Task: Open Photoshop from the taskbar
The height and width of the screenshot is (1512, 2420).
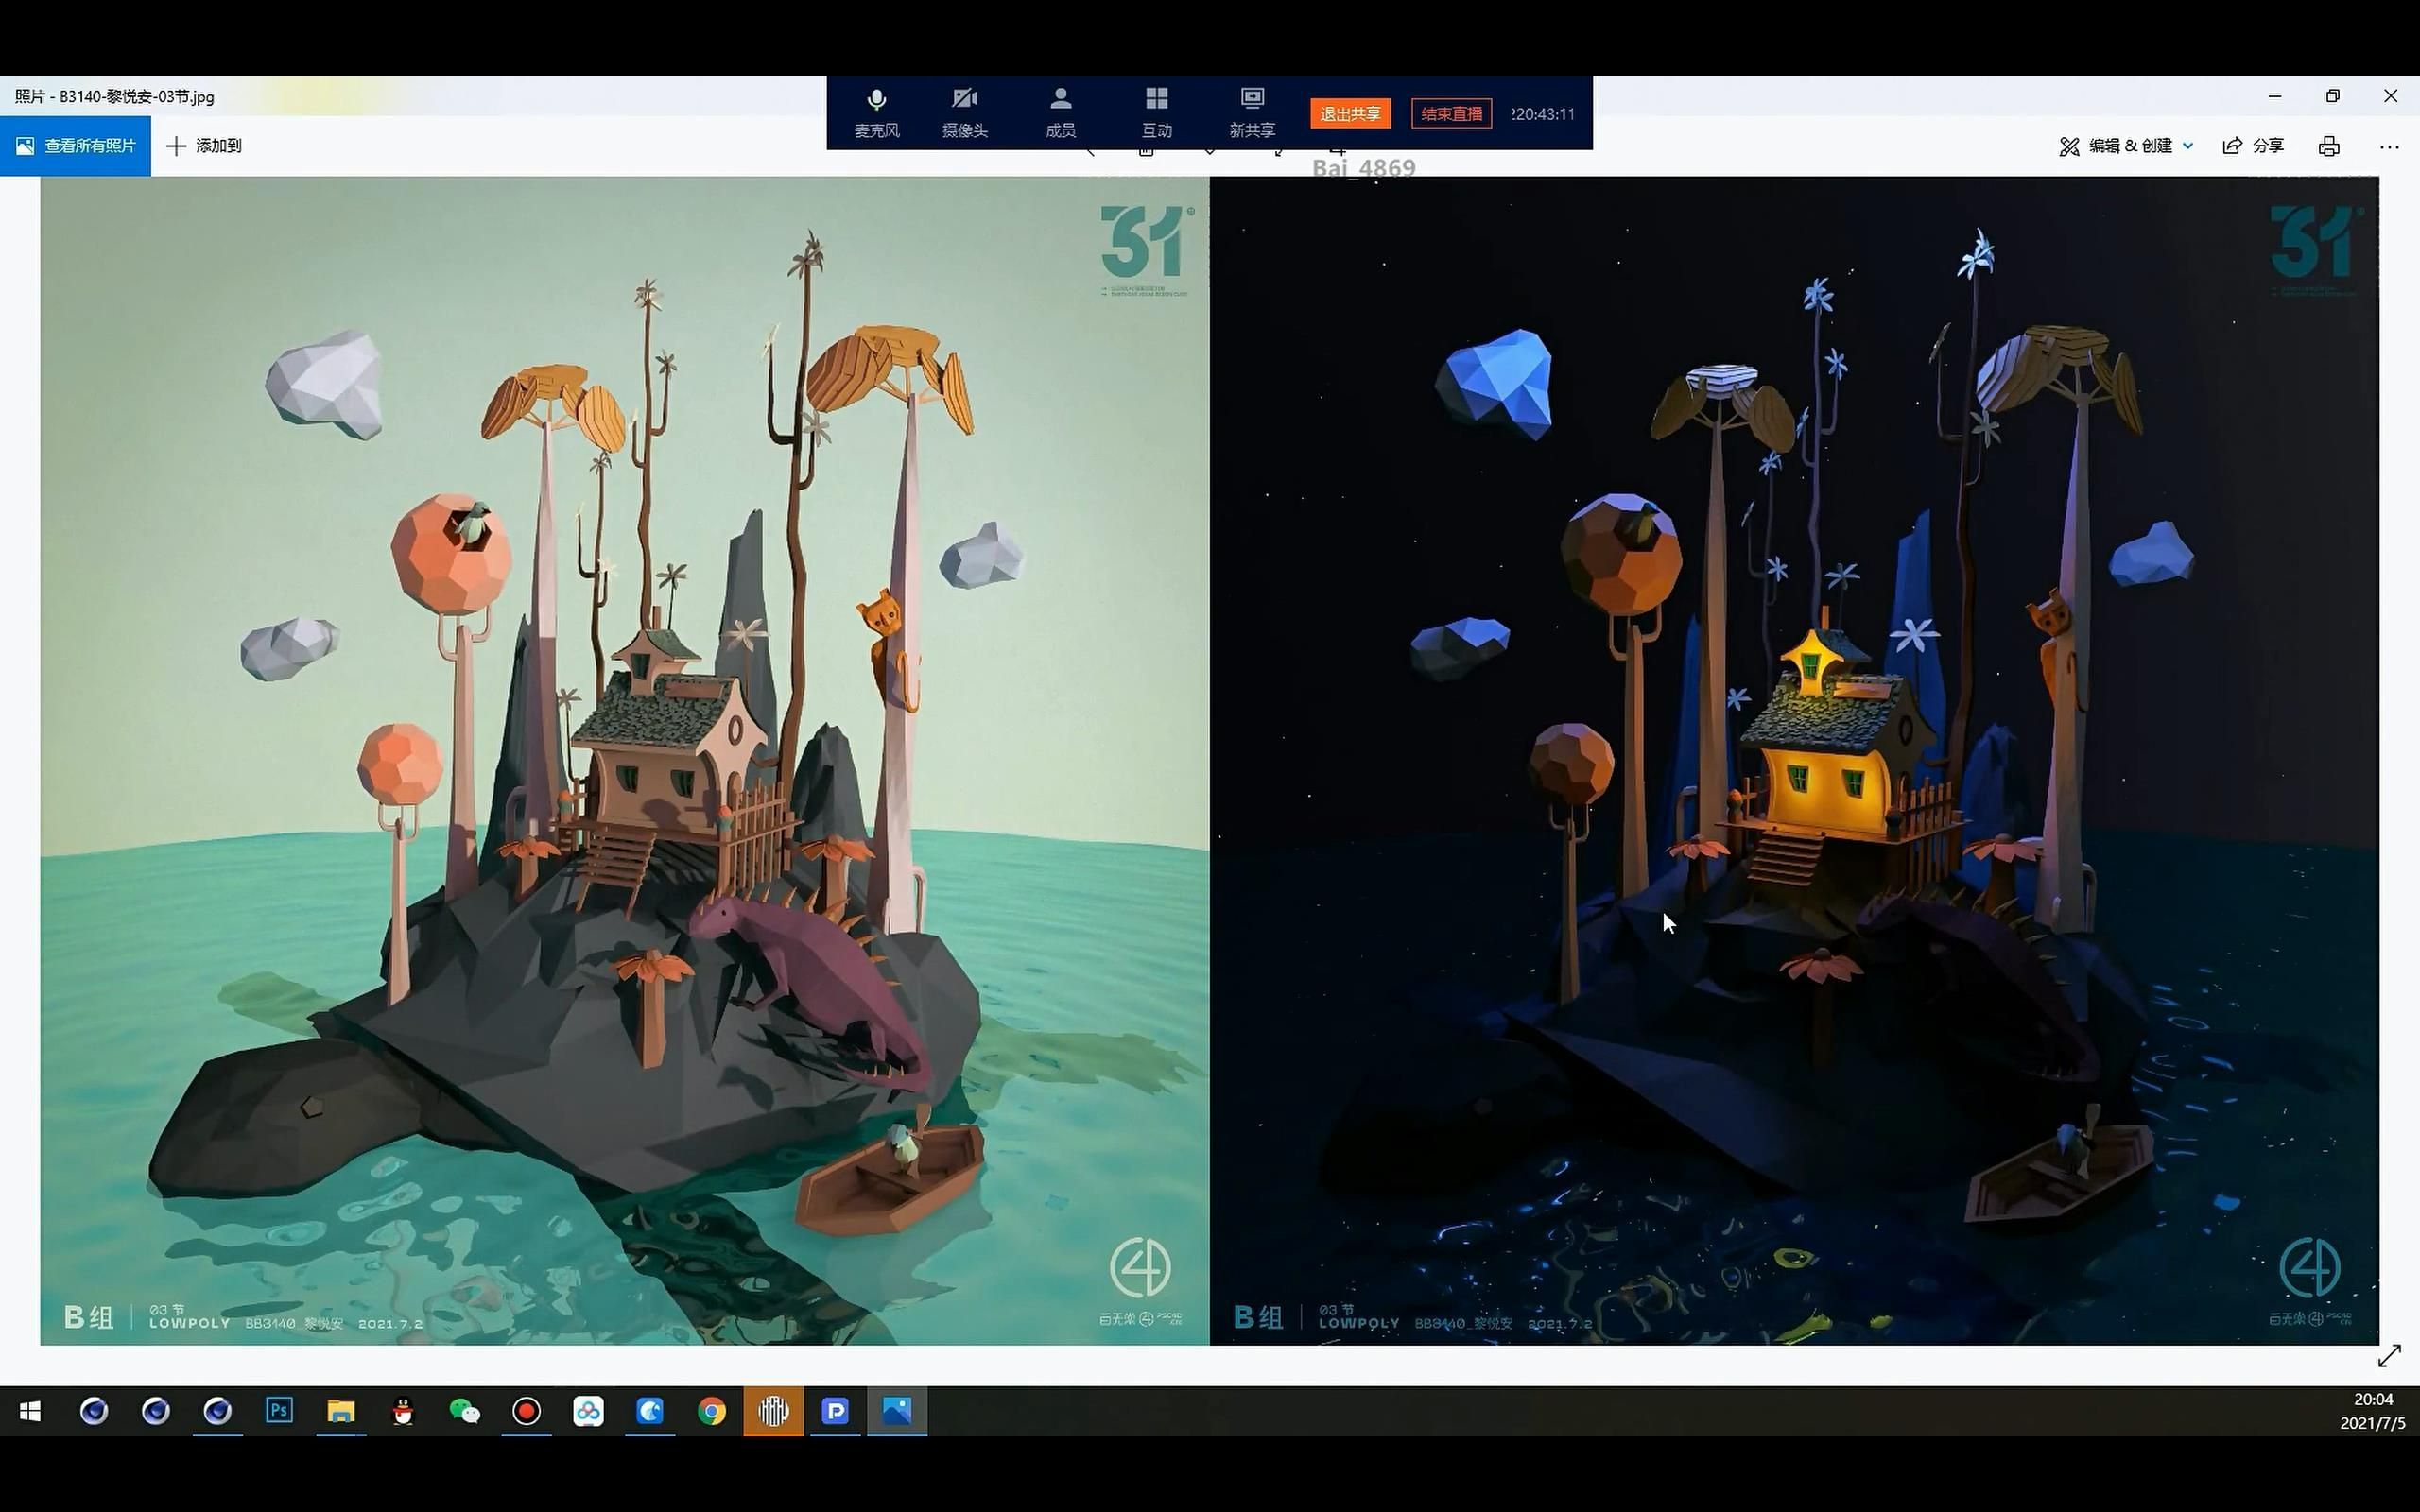Action: 279,1410
